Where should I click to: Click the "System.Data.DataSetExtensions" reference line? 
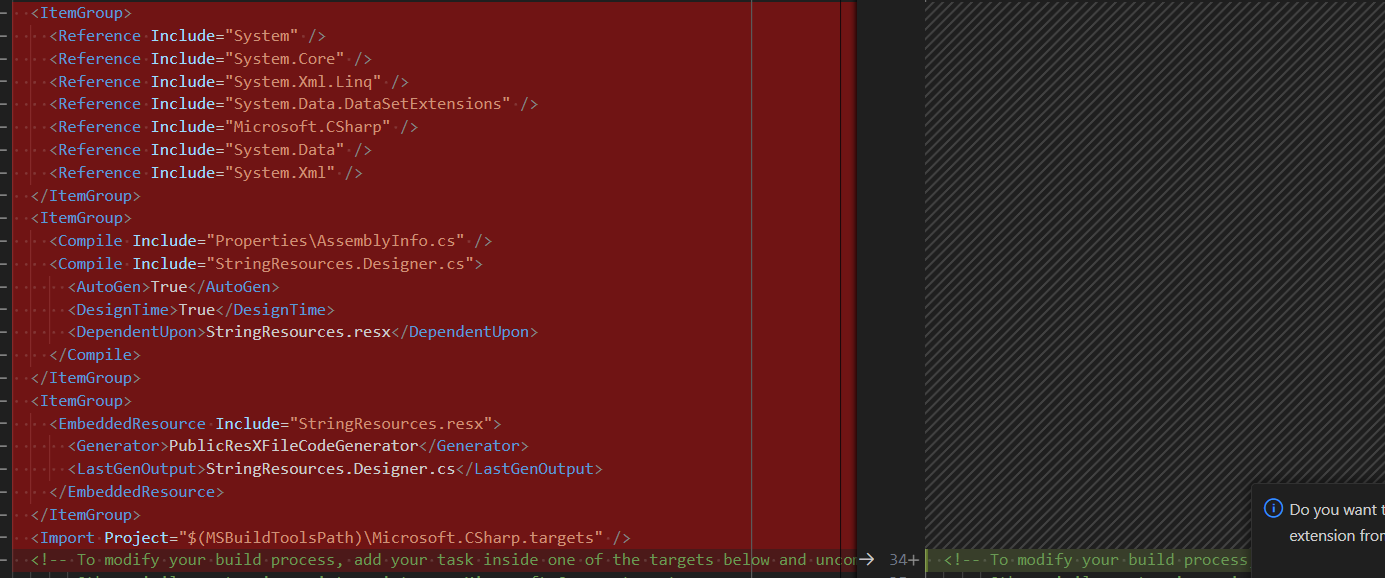click(x=294, y=104)
